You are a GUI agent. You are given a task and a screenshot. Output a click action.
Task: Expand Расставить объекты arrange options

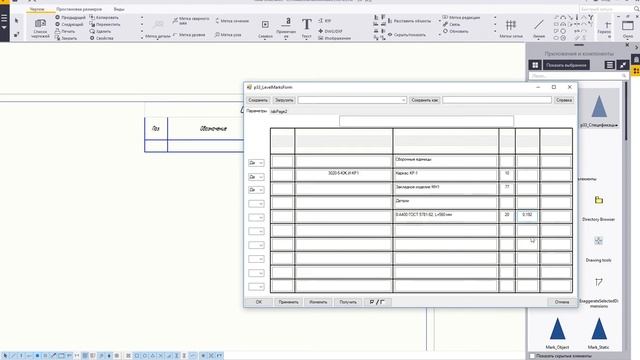(439, 21)
